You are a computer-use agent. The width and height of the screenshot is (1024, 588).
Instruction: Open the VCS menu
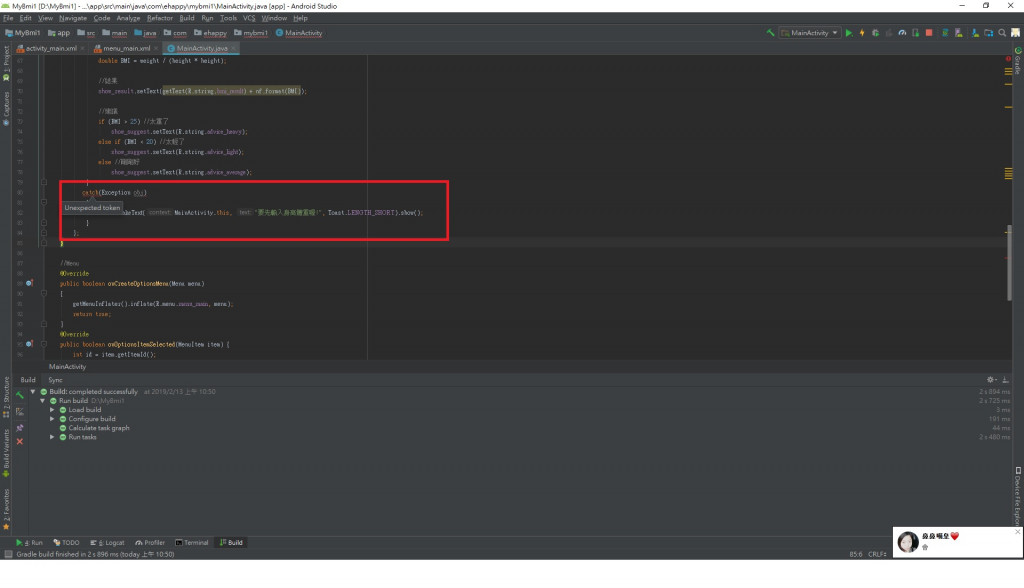249,18
